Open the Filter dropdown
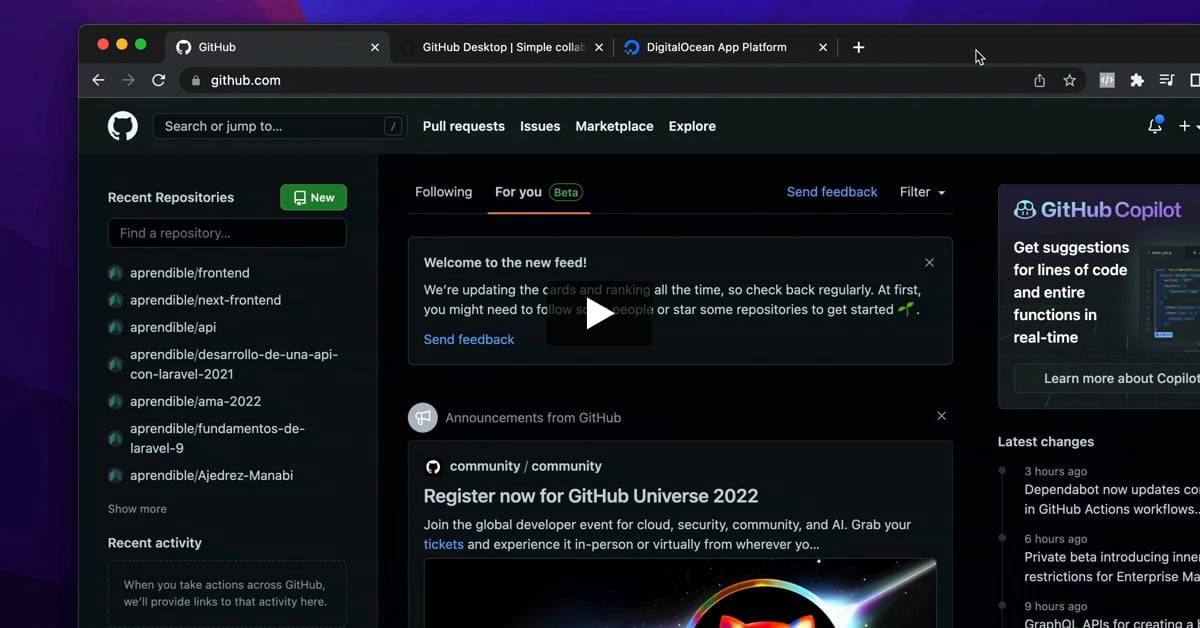Screen dimensions: 1200x628 (922, 192)
